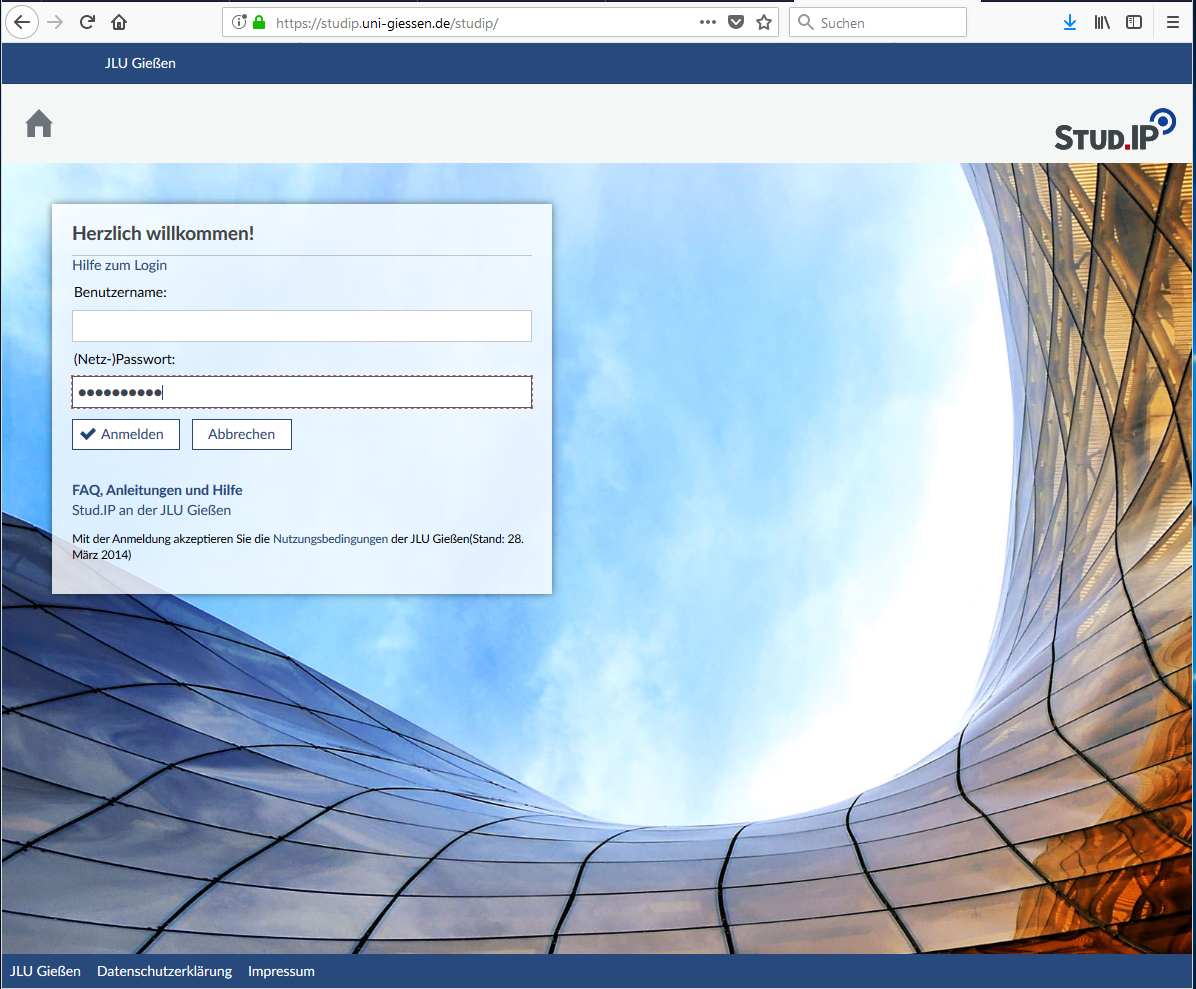Select the home icon above the login form
Viewport: 1196px width, 989px height.
pos(38,122)
